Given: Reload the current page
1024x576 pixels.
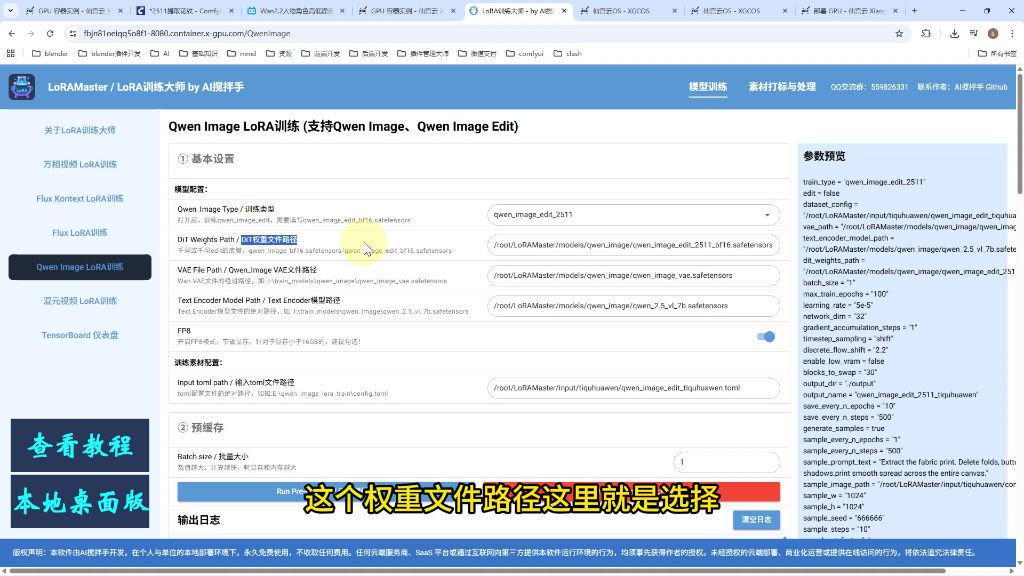Looking at the screenshot, I should coord(50,33).
